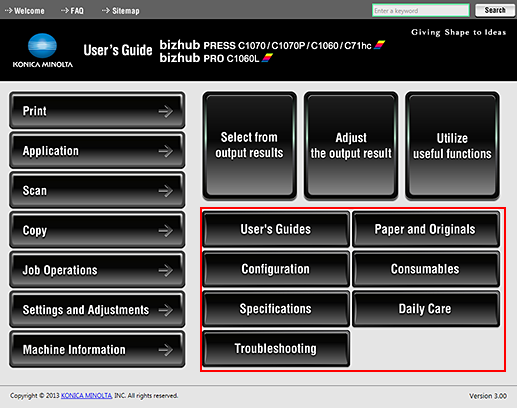Open the Daily Care button
This screenshot has height=408, width=517.
click(x=426, y=309)
